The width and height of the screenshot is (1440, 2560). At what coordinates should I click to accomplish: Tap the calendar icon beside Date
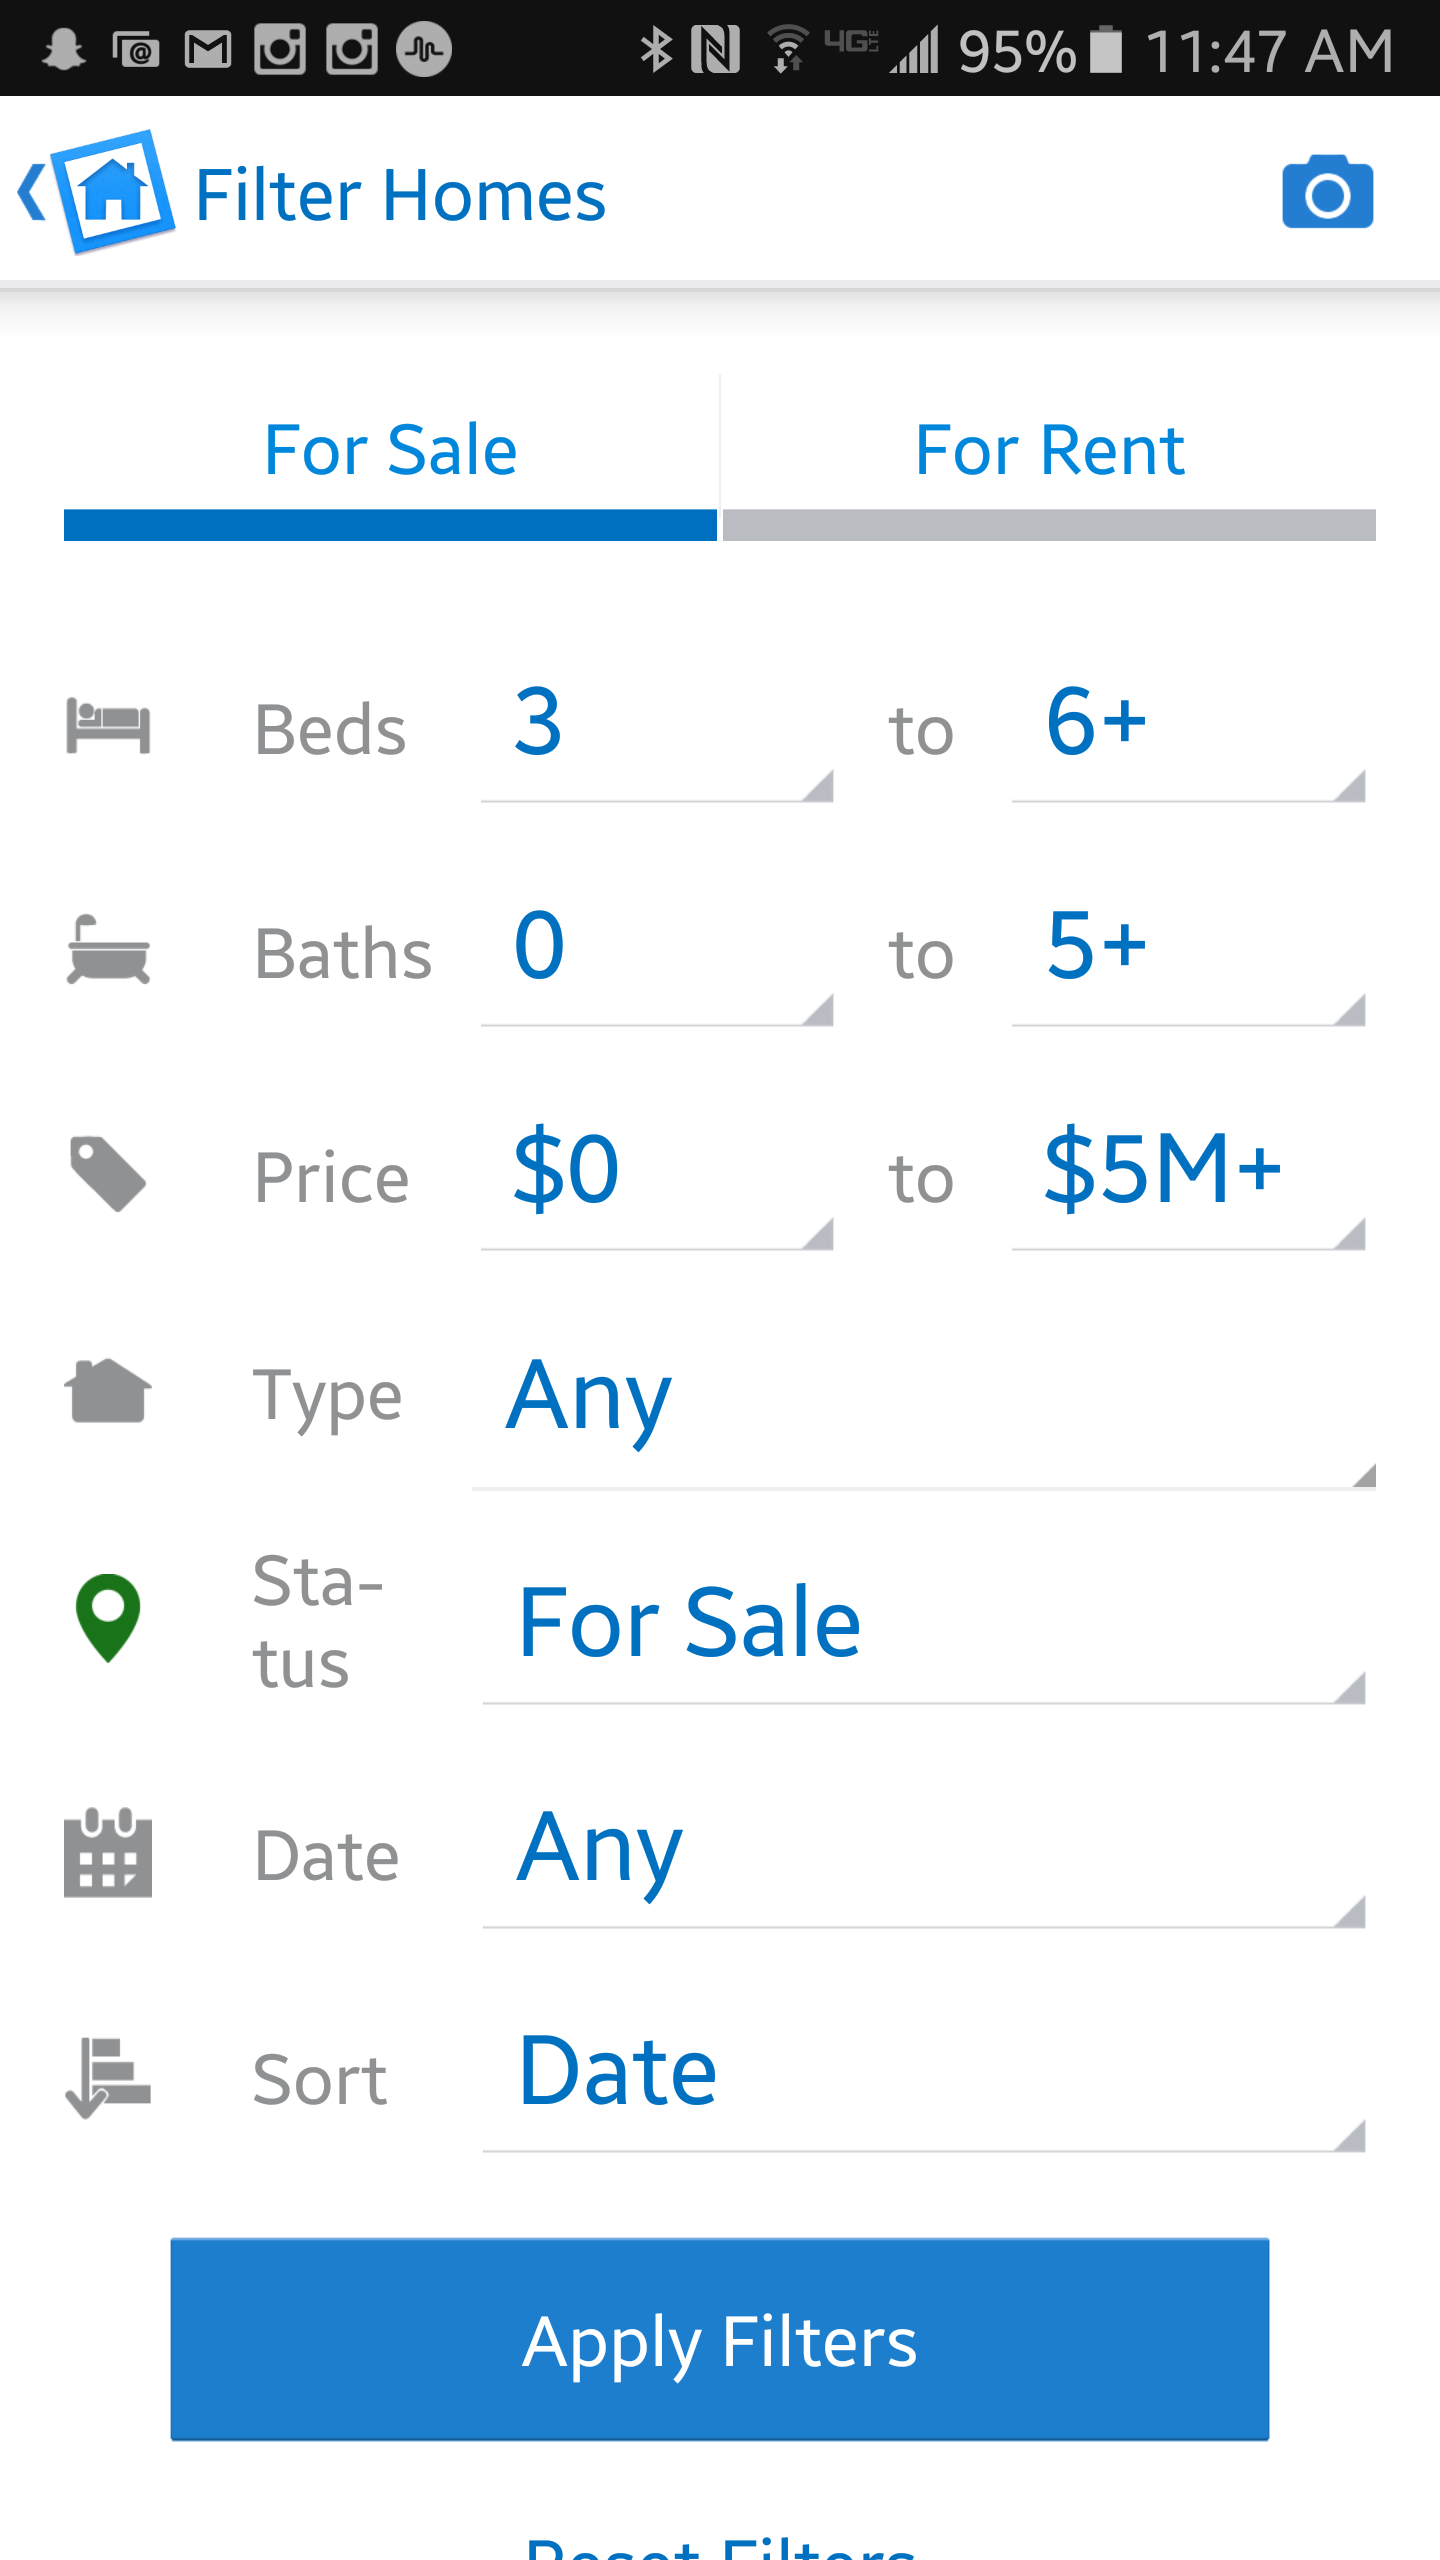[x=108, y=1853]
